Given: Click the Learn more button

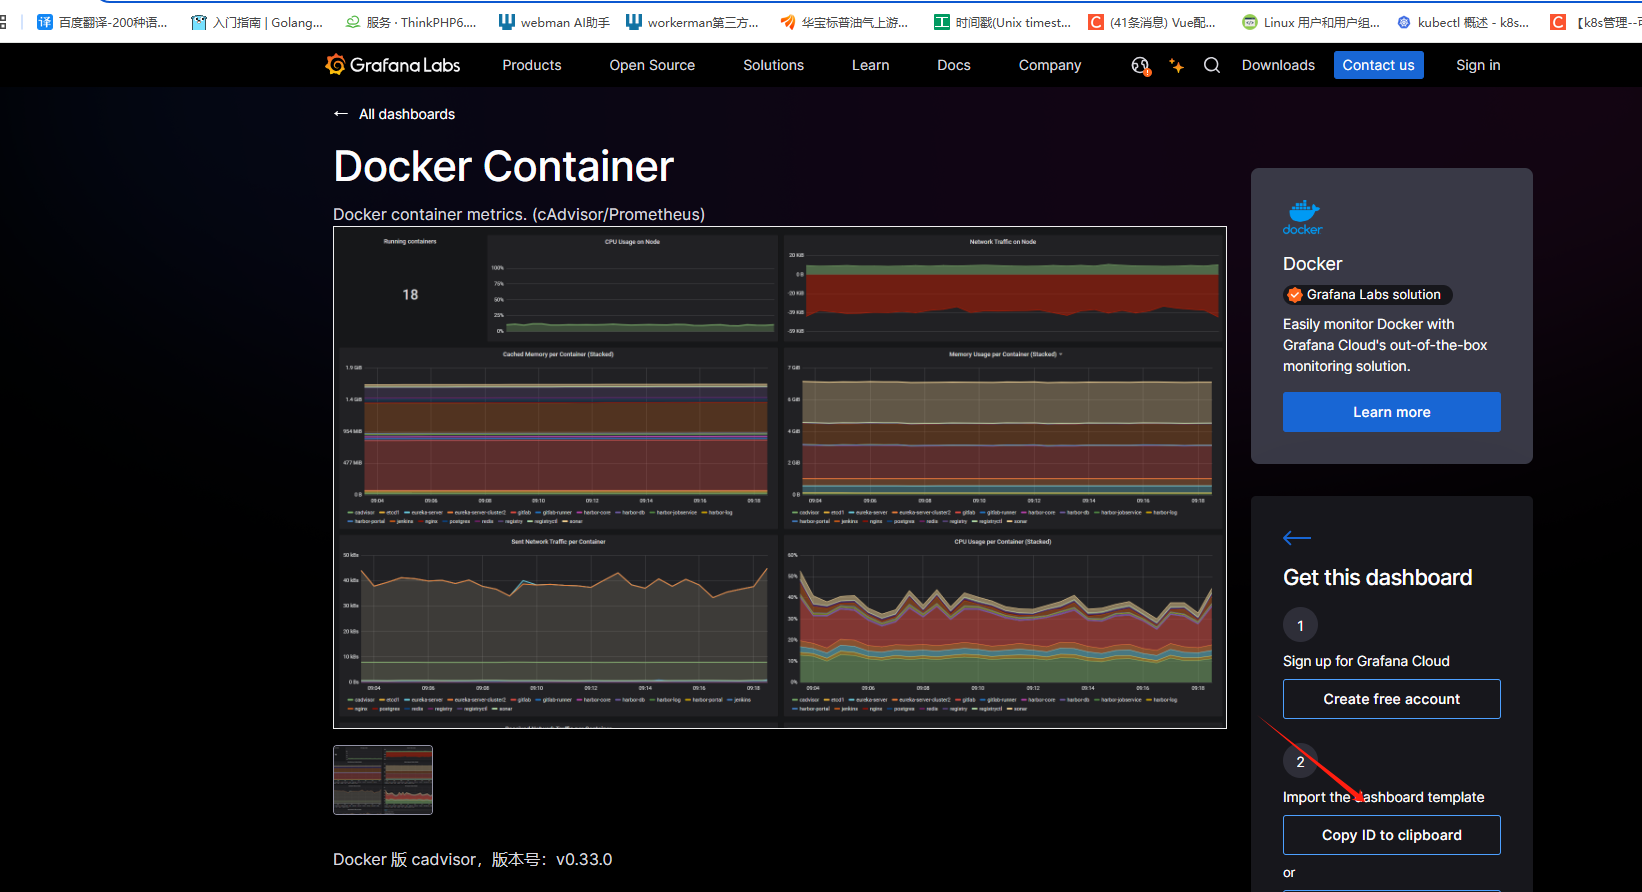Looking at the screenshot, I should tap(1391, 412).
